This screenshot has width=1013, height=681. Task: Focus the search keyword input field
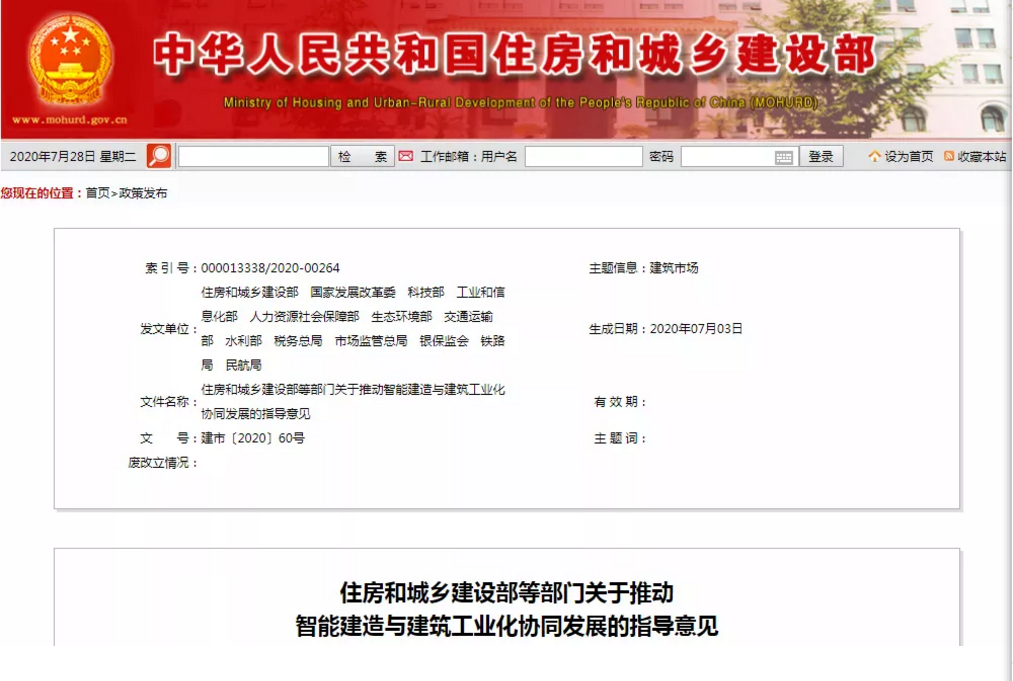pyautogui.click(x=253, y=157)
